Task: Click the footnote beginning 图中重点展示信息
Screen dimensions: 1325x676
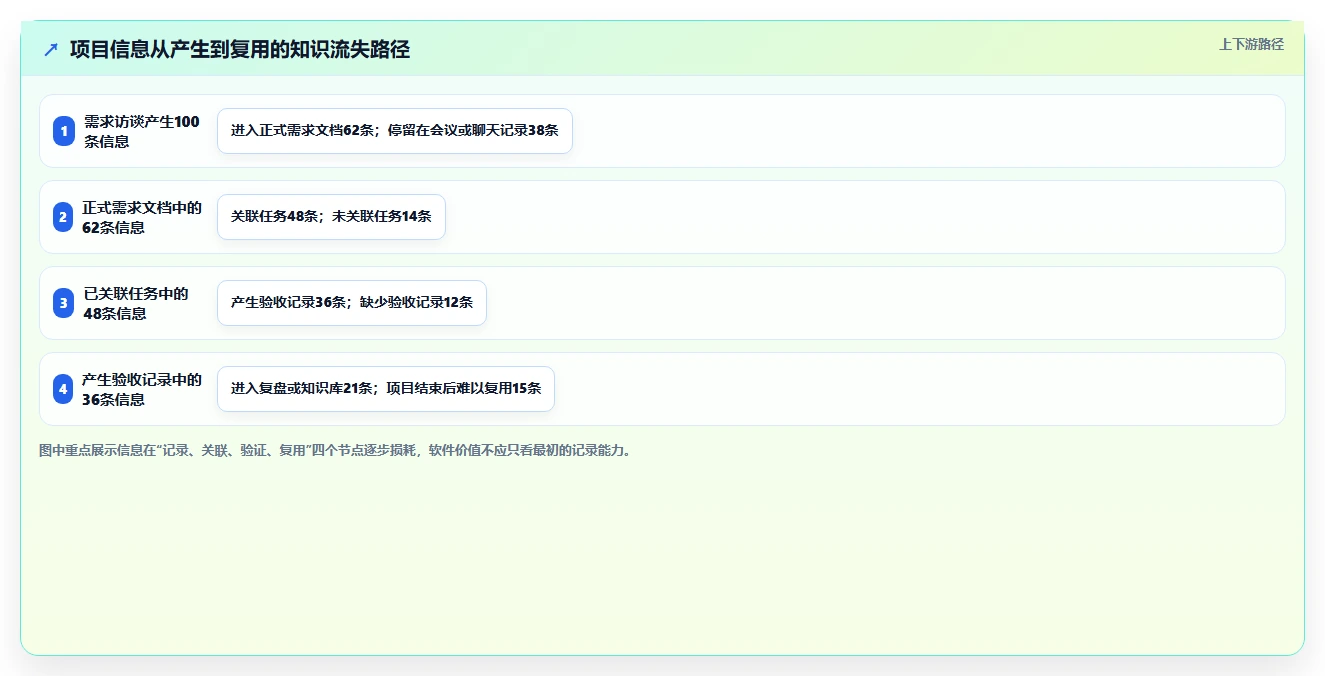Action: point(337,450)
